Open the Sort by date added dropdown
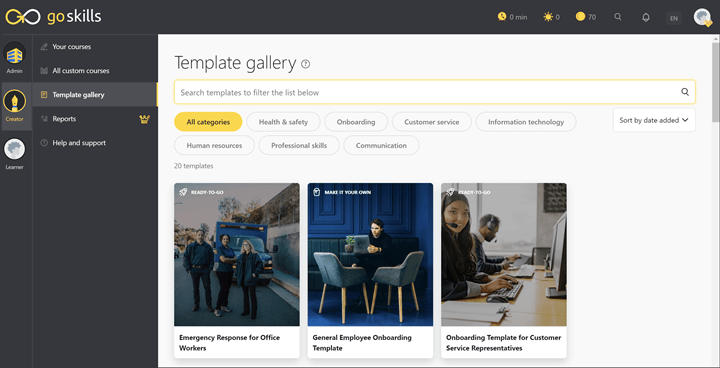The width and height of the screenshot is (720, 368). point(654,120)
